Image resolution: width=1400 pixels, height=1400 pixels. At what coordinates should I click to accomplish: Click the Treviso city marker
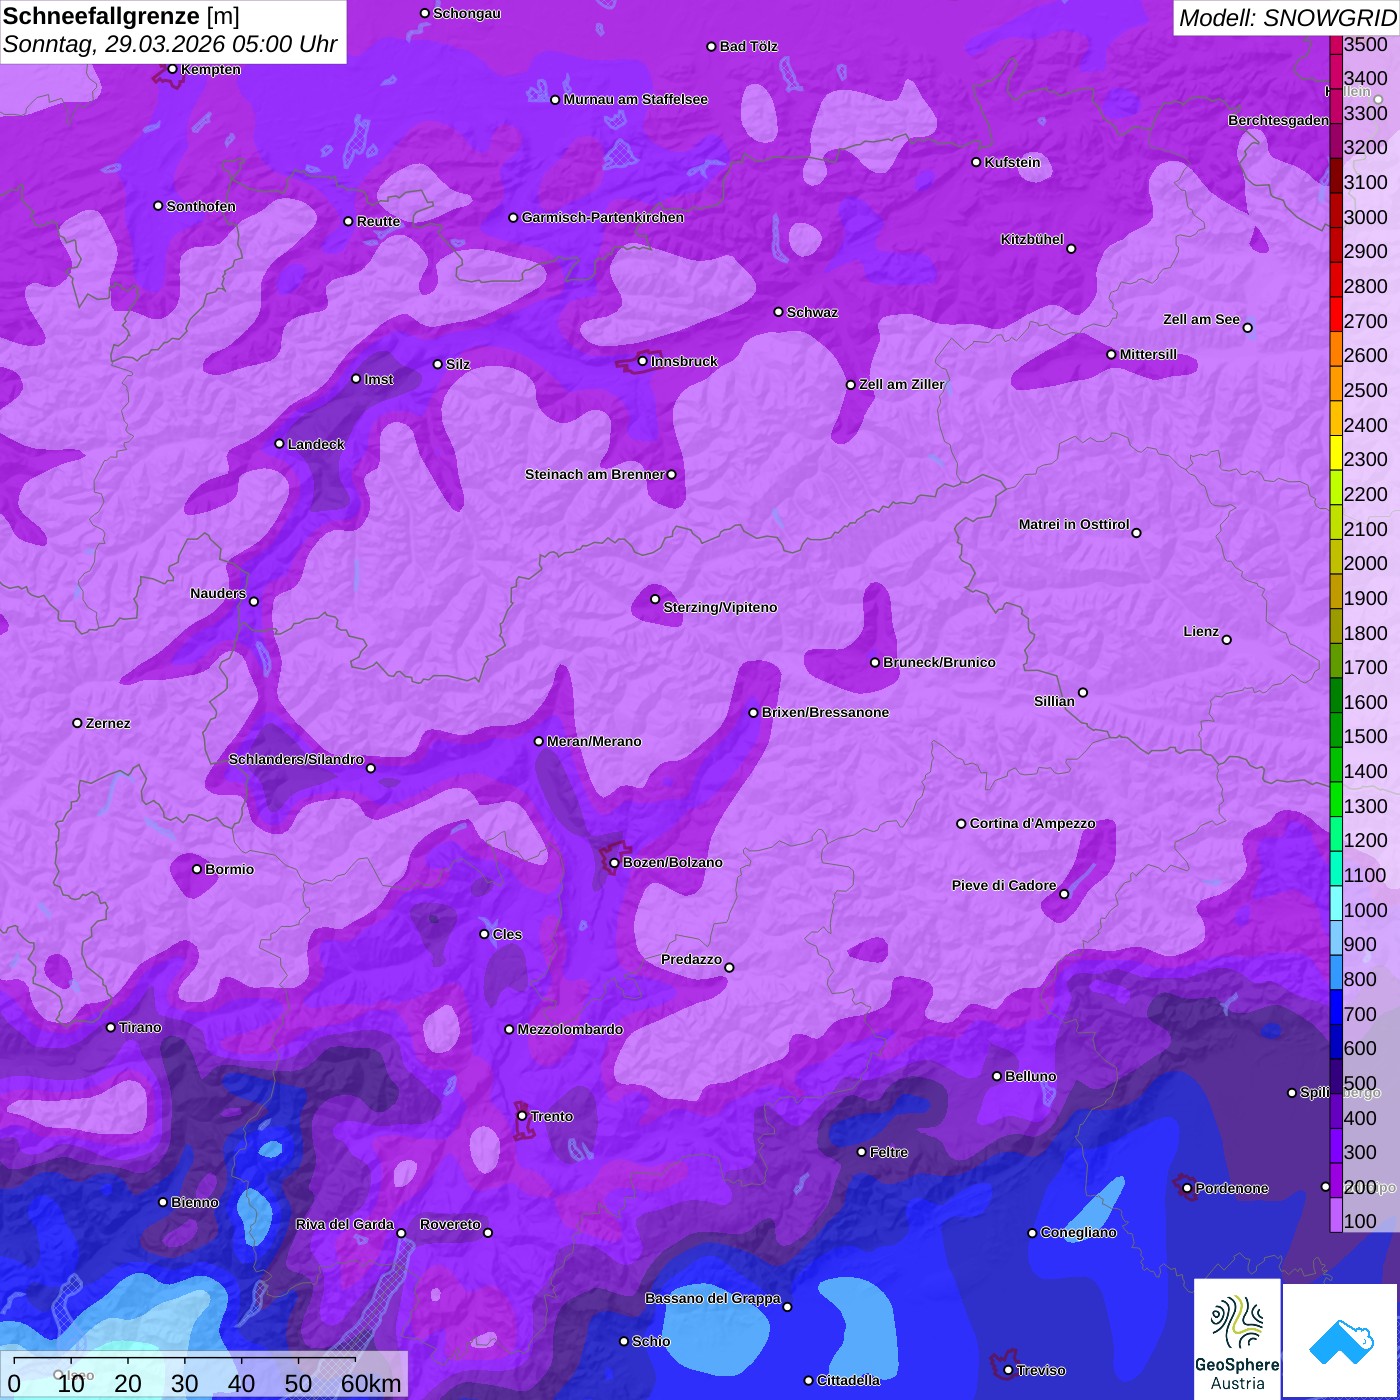click(1008, 1370)
